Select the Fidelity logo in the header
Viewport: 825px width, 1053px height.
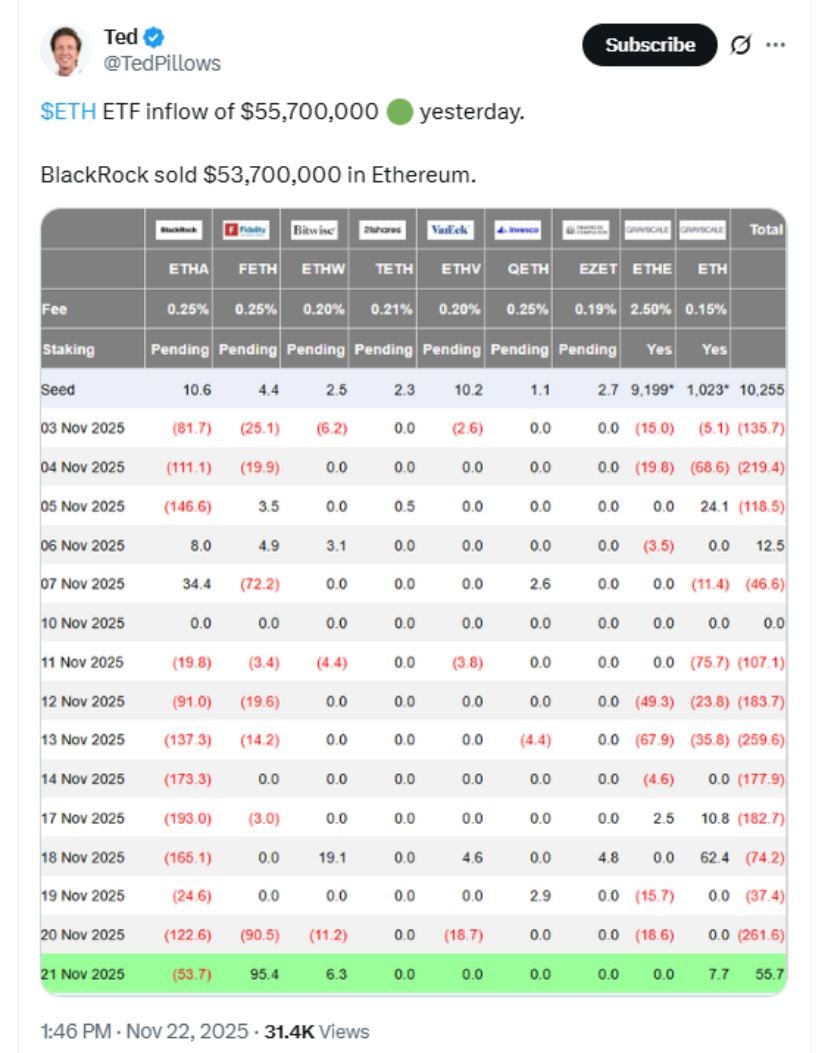[246, 230]
